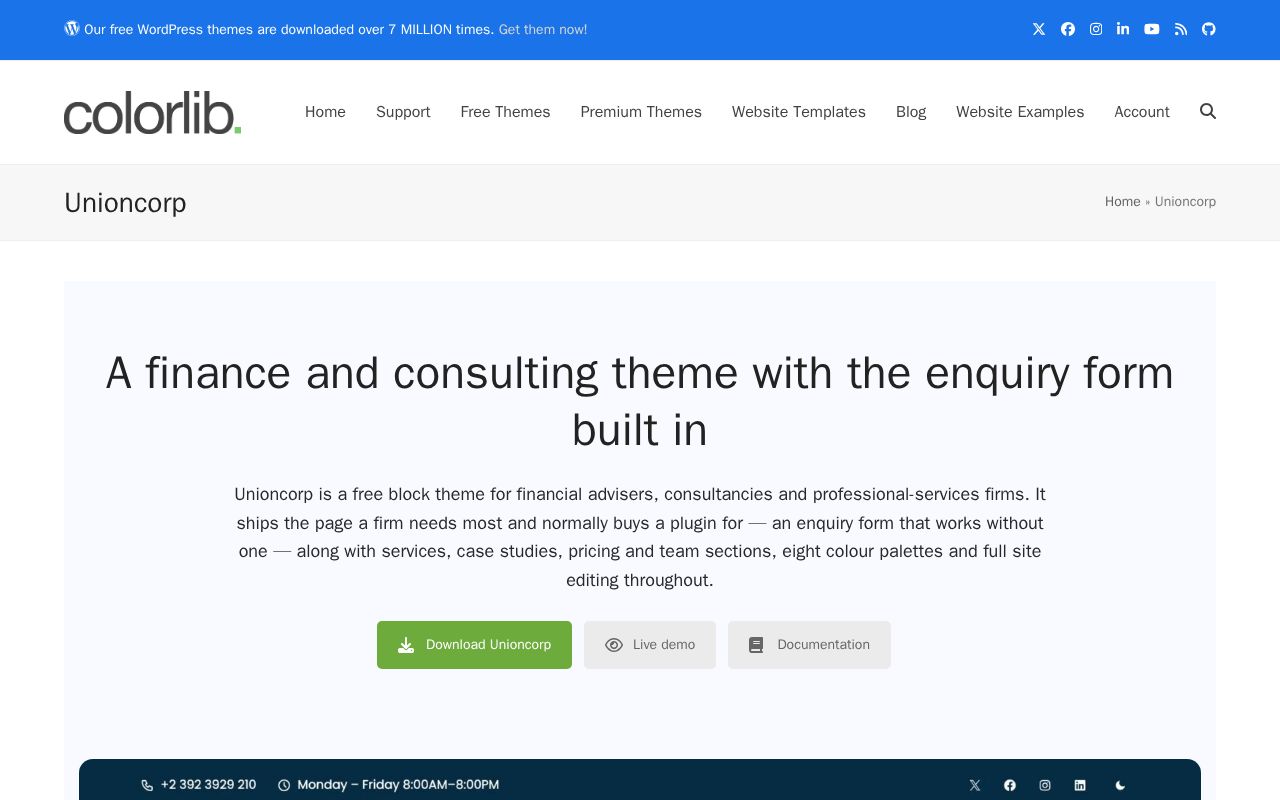
Task: Open the RSS feed icon
Action: click(x=1181, y=29)
